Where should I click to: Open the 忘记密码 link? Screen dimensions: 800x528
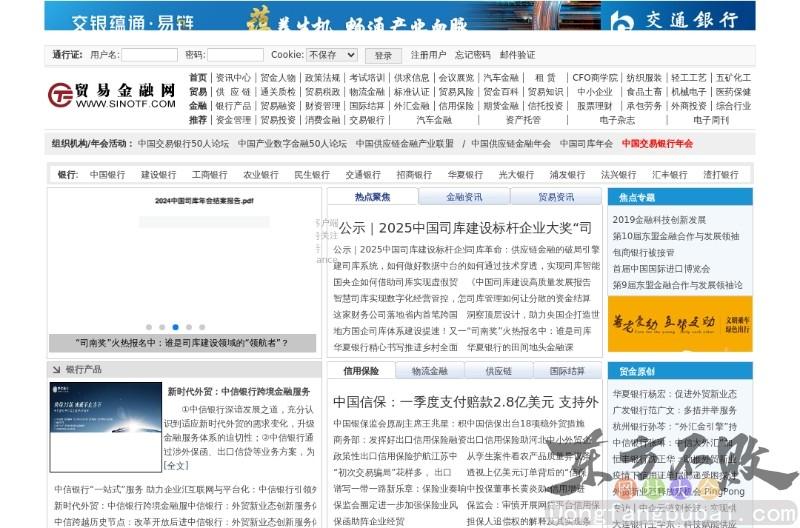pyautogui.click(x=472, y=55)
